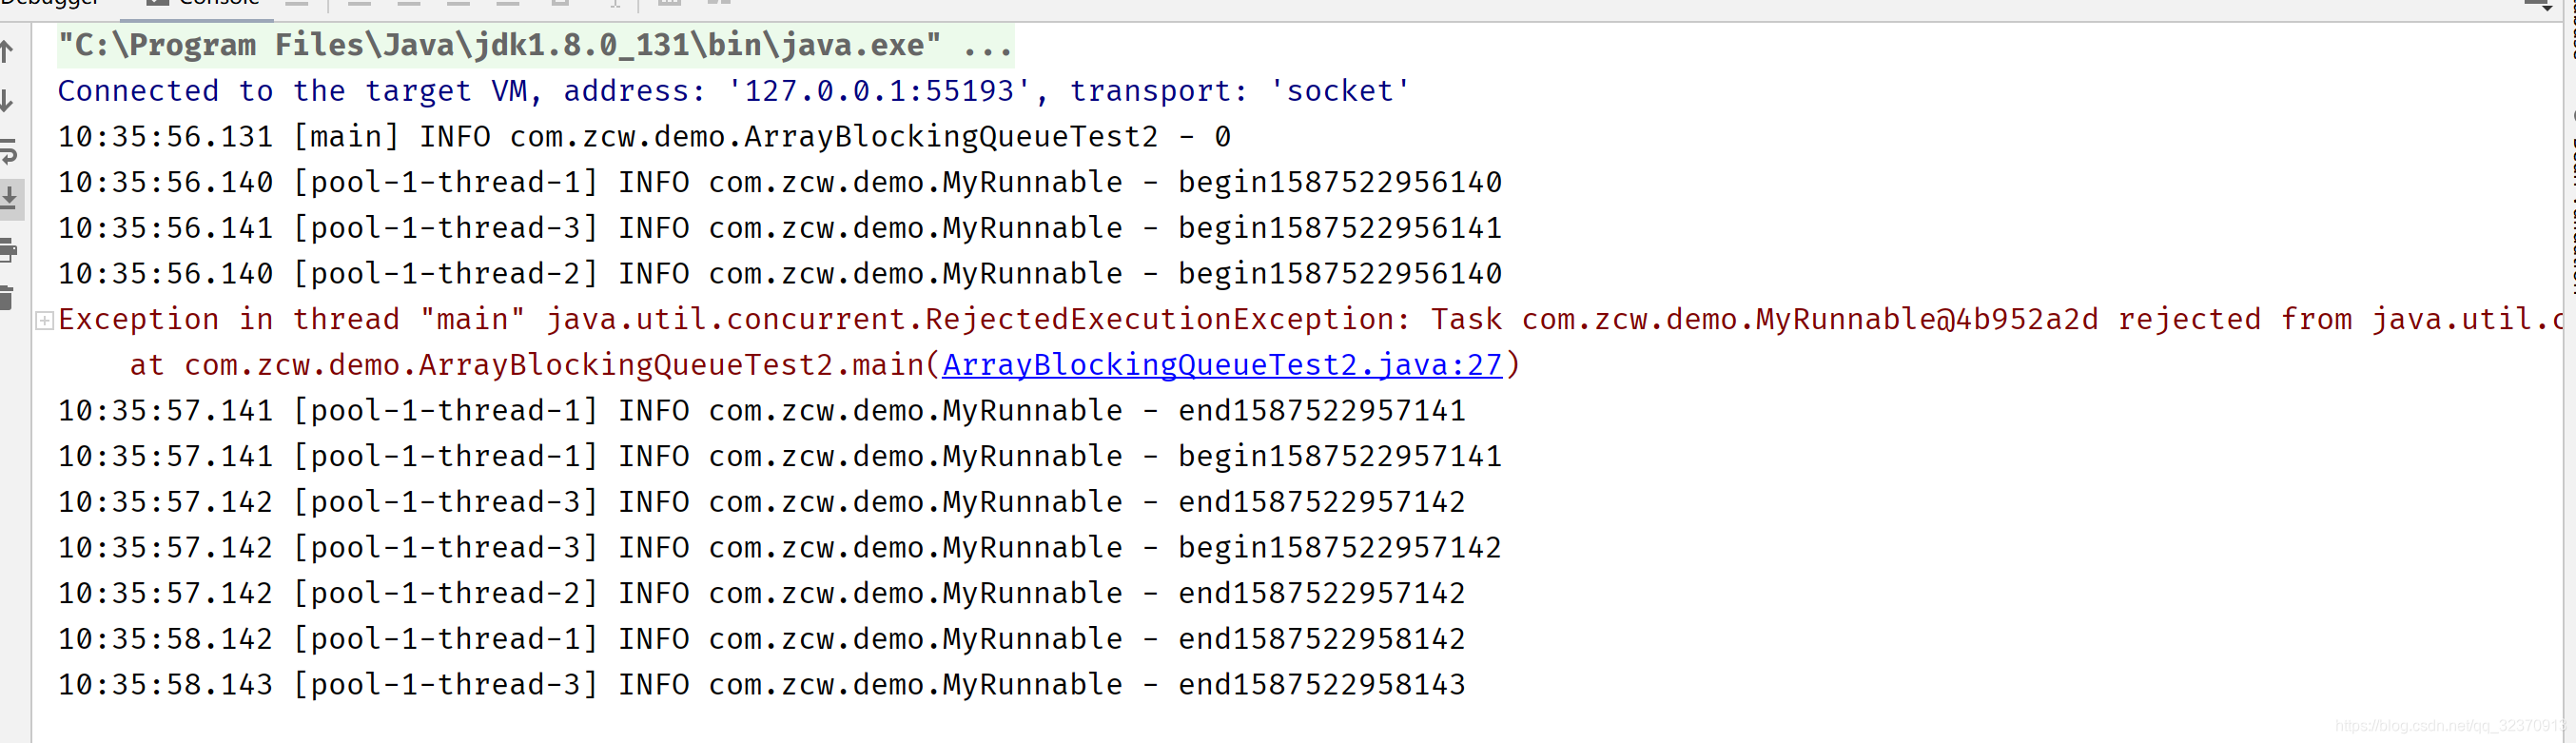Open the ArrayBlockingQueueTest2.java:27 link
Viewport: 2576px width, 743px height.
[1222, 365]
